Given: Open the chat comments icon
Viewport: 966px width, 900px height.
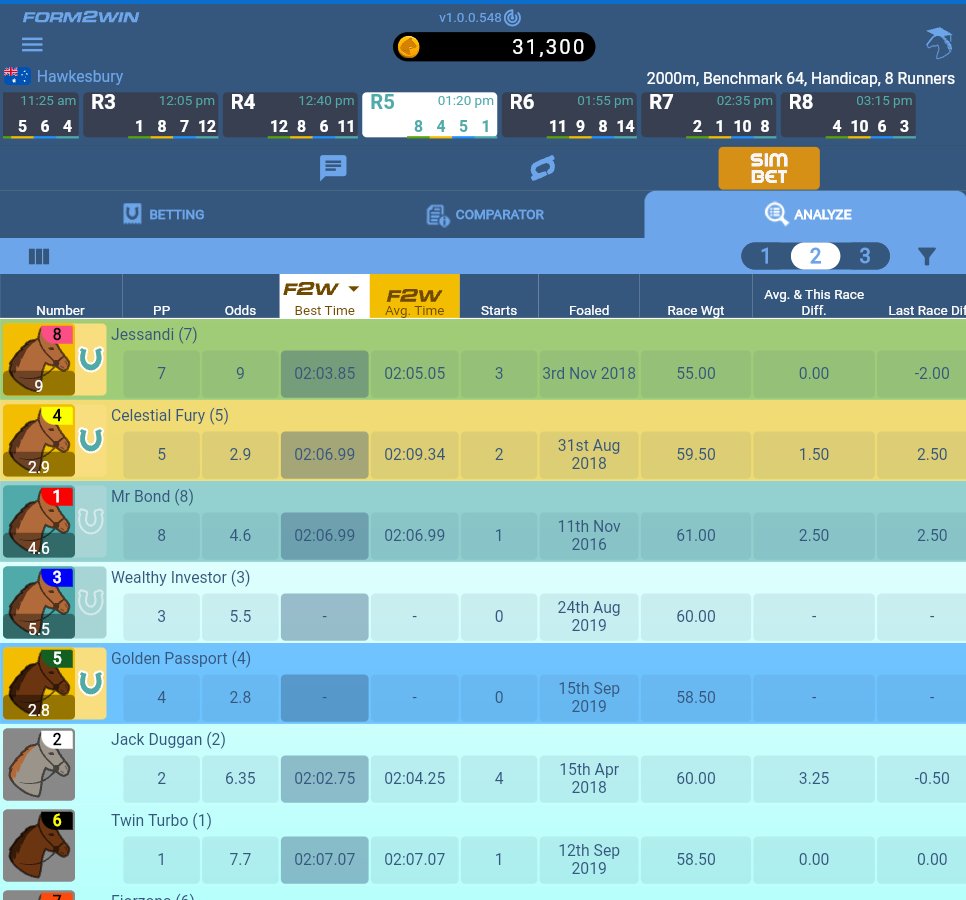Looking at the screenshot, I should pos(333,168).
